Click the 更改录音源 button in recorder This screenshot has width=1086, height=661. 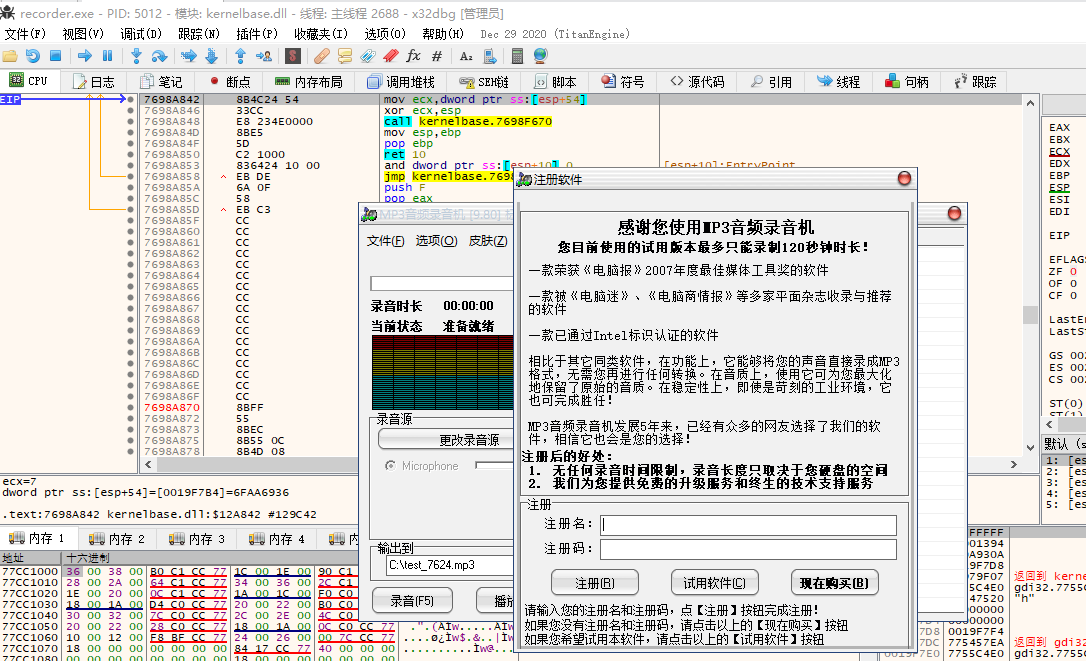point(447,440)
